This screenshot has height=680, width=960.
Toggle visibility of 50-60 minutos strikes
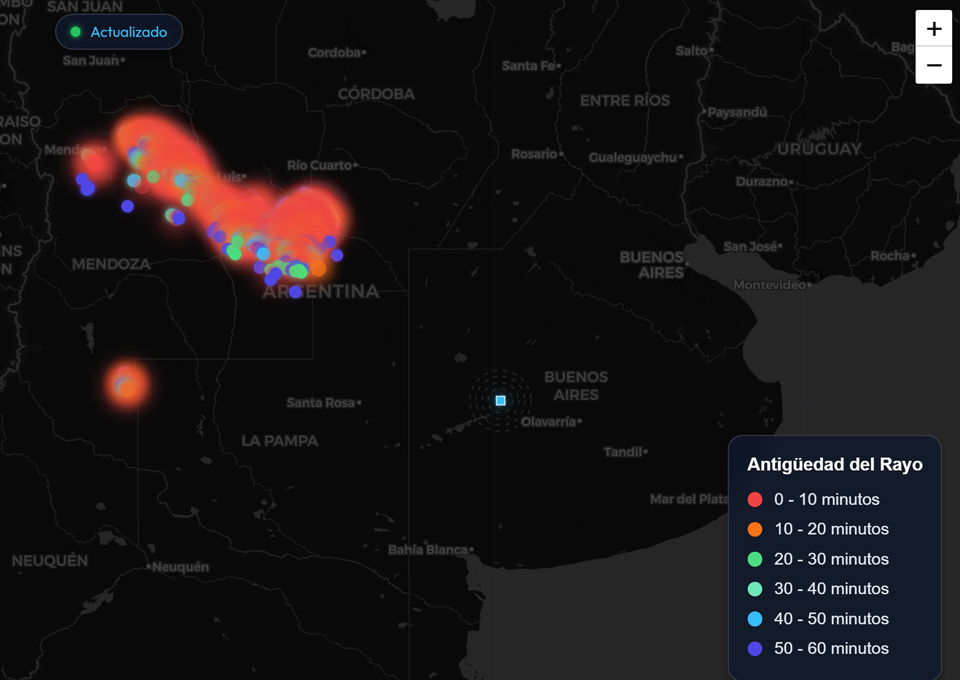pos(820,649)
